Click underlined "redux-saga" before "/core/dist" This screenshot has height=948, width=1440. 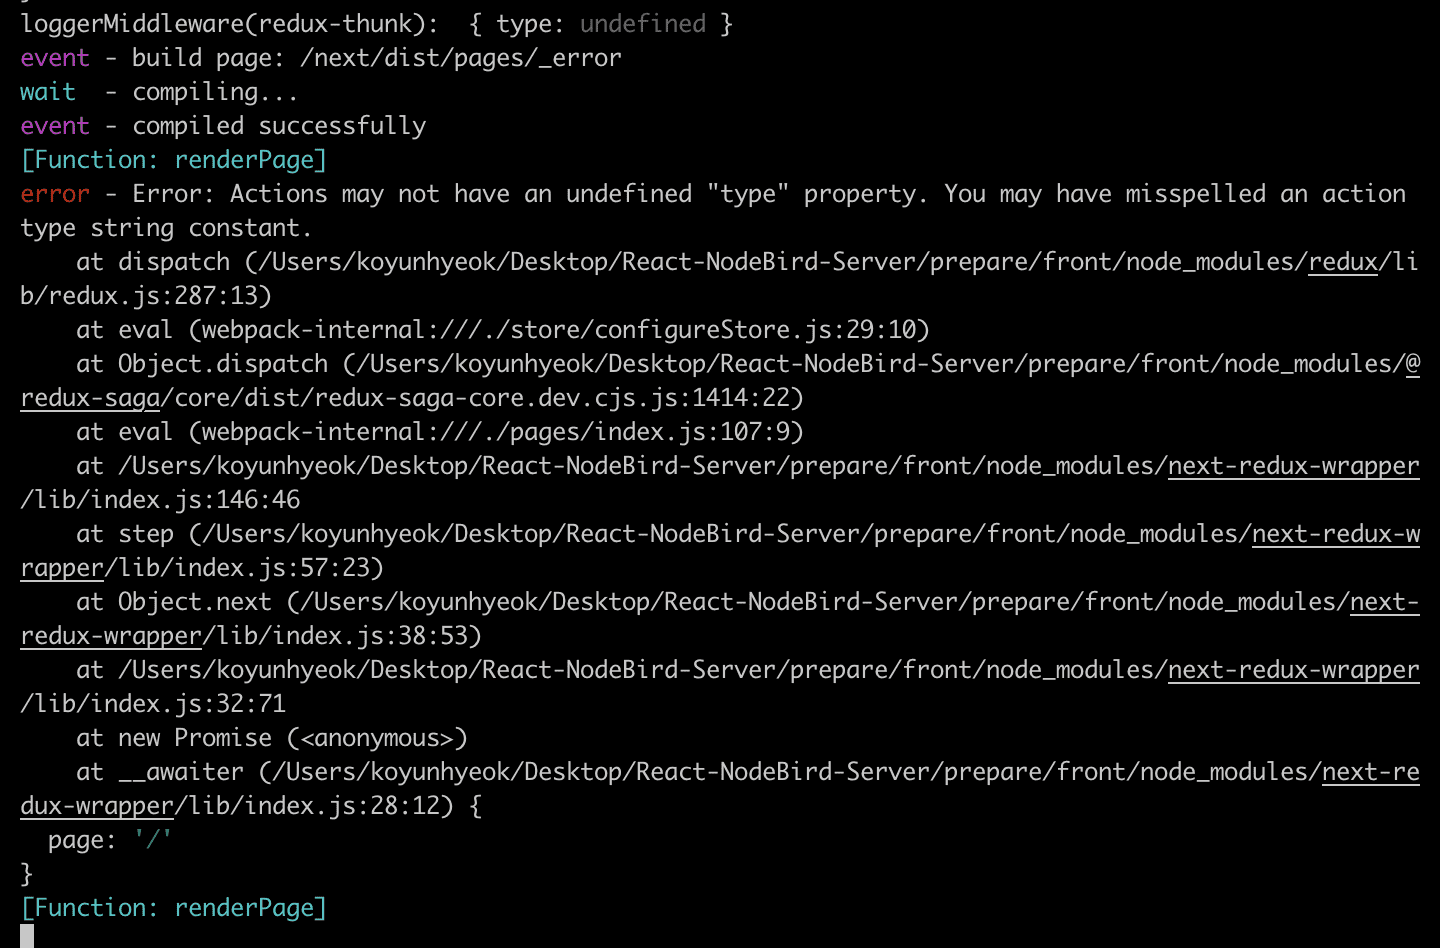[x=90, y=398]
